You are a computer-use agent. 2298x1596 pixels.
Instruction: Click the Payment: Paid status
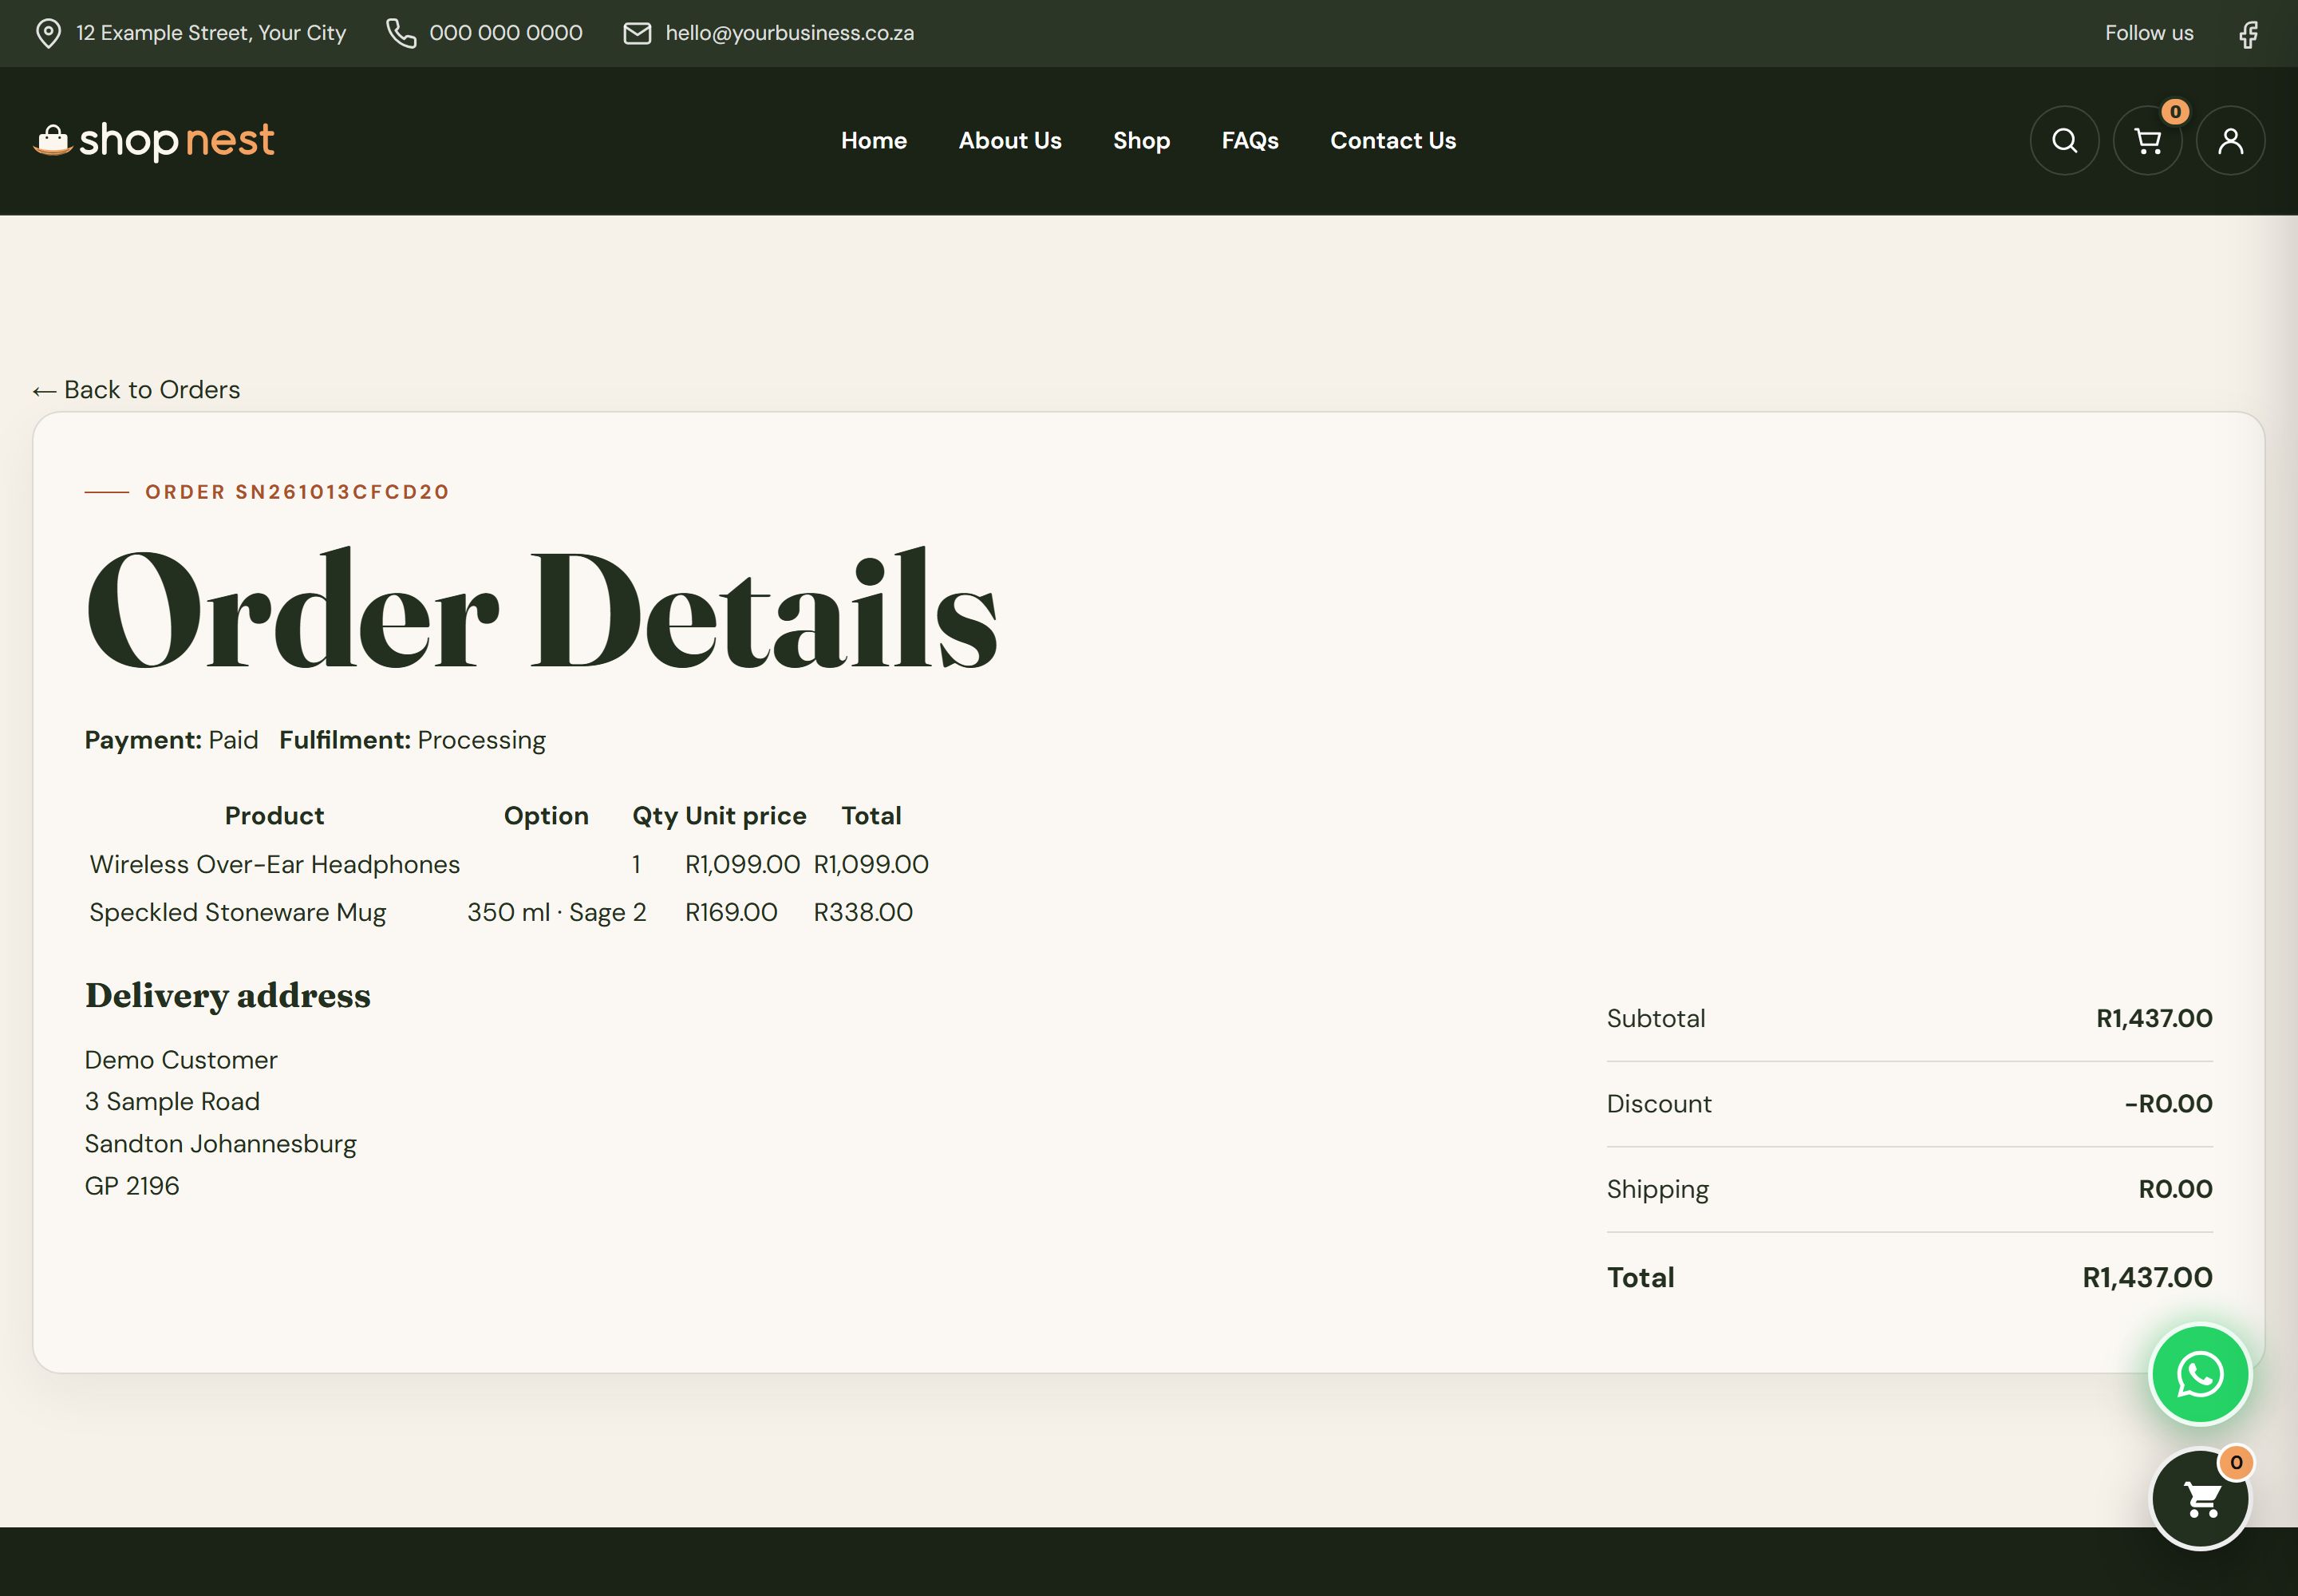171,740
